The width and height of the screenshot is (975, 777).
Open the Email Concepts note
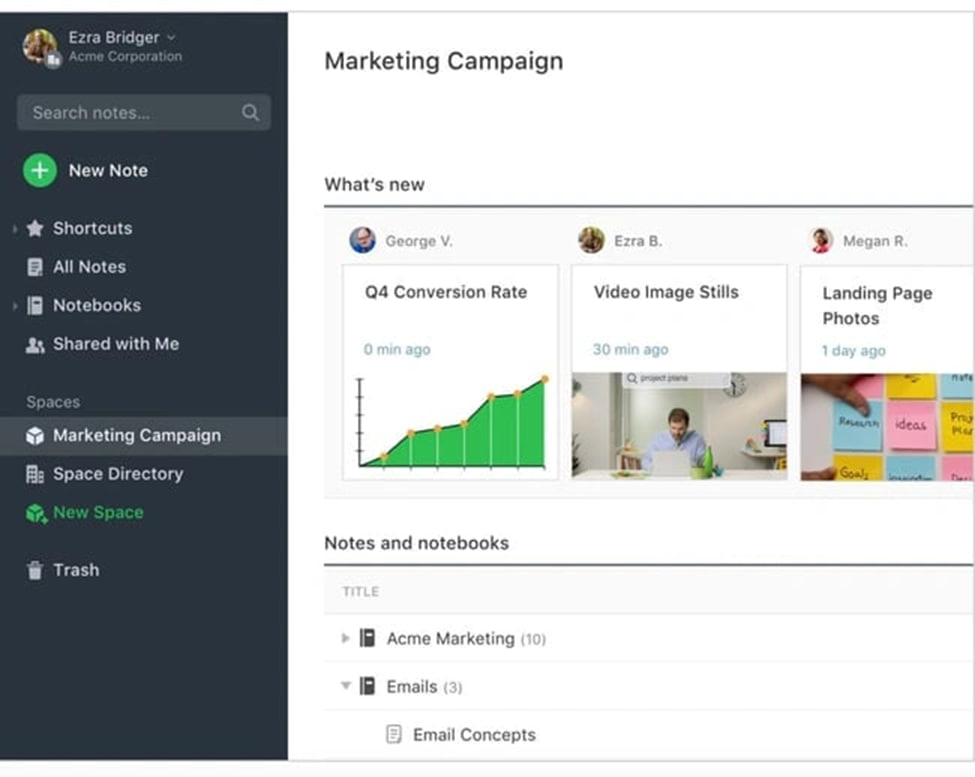pos(474,735)
